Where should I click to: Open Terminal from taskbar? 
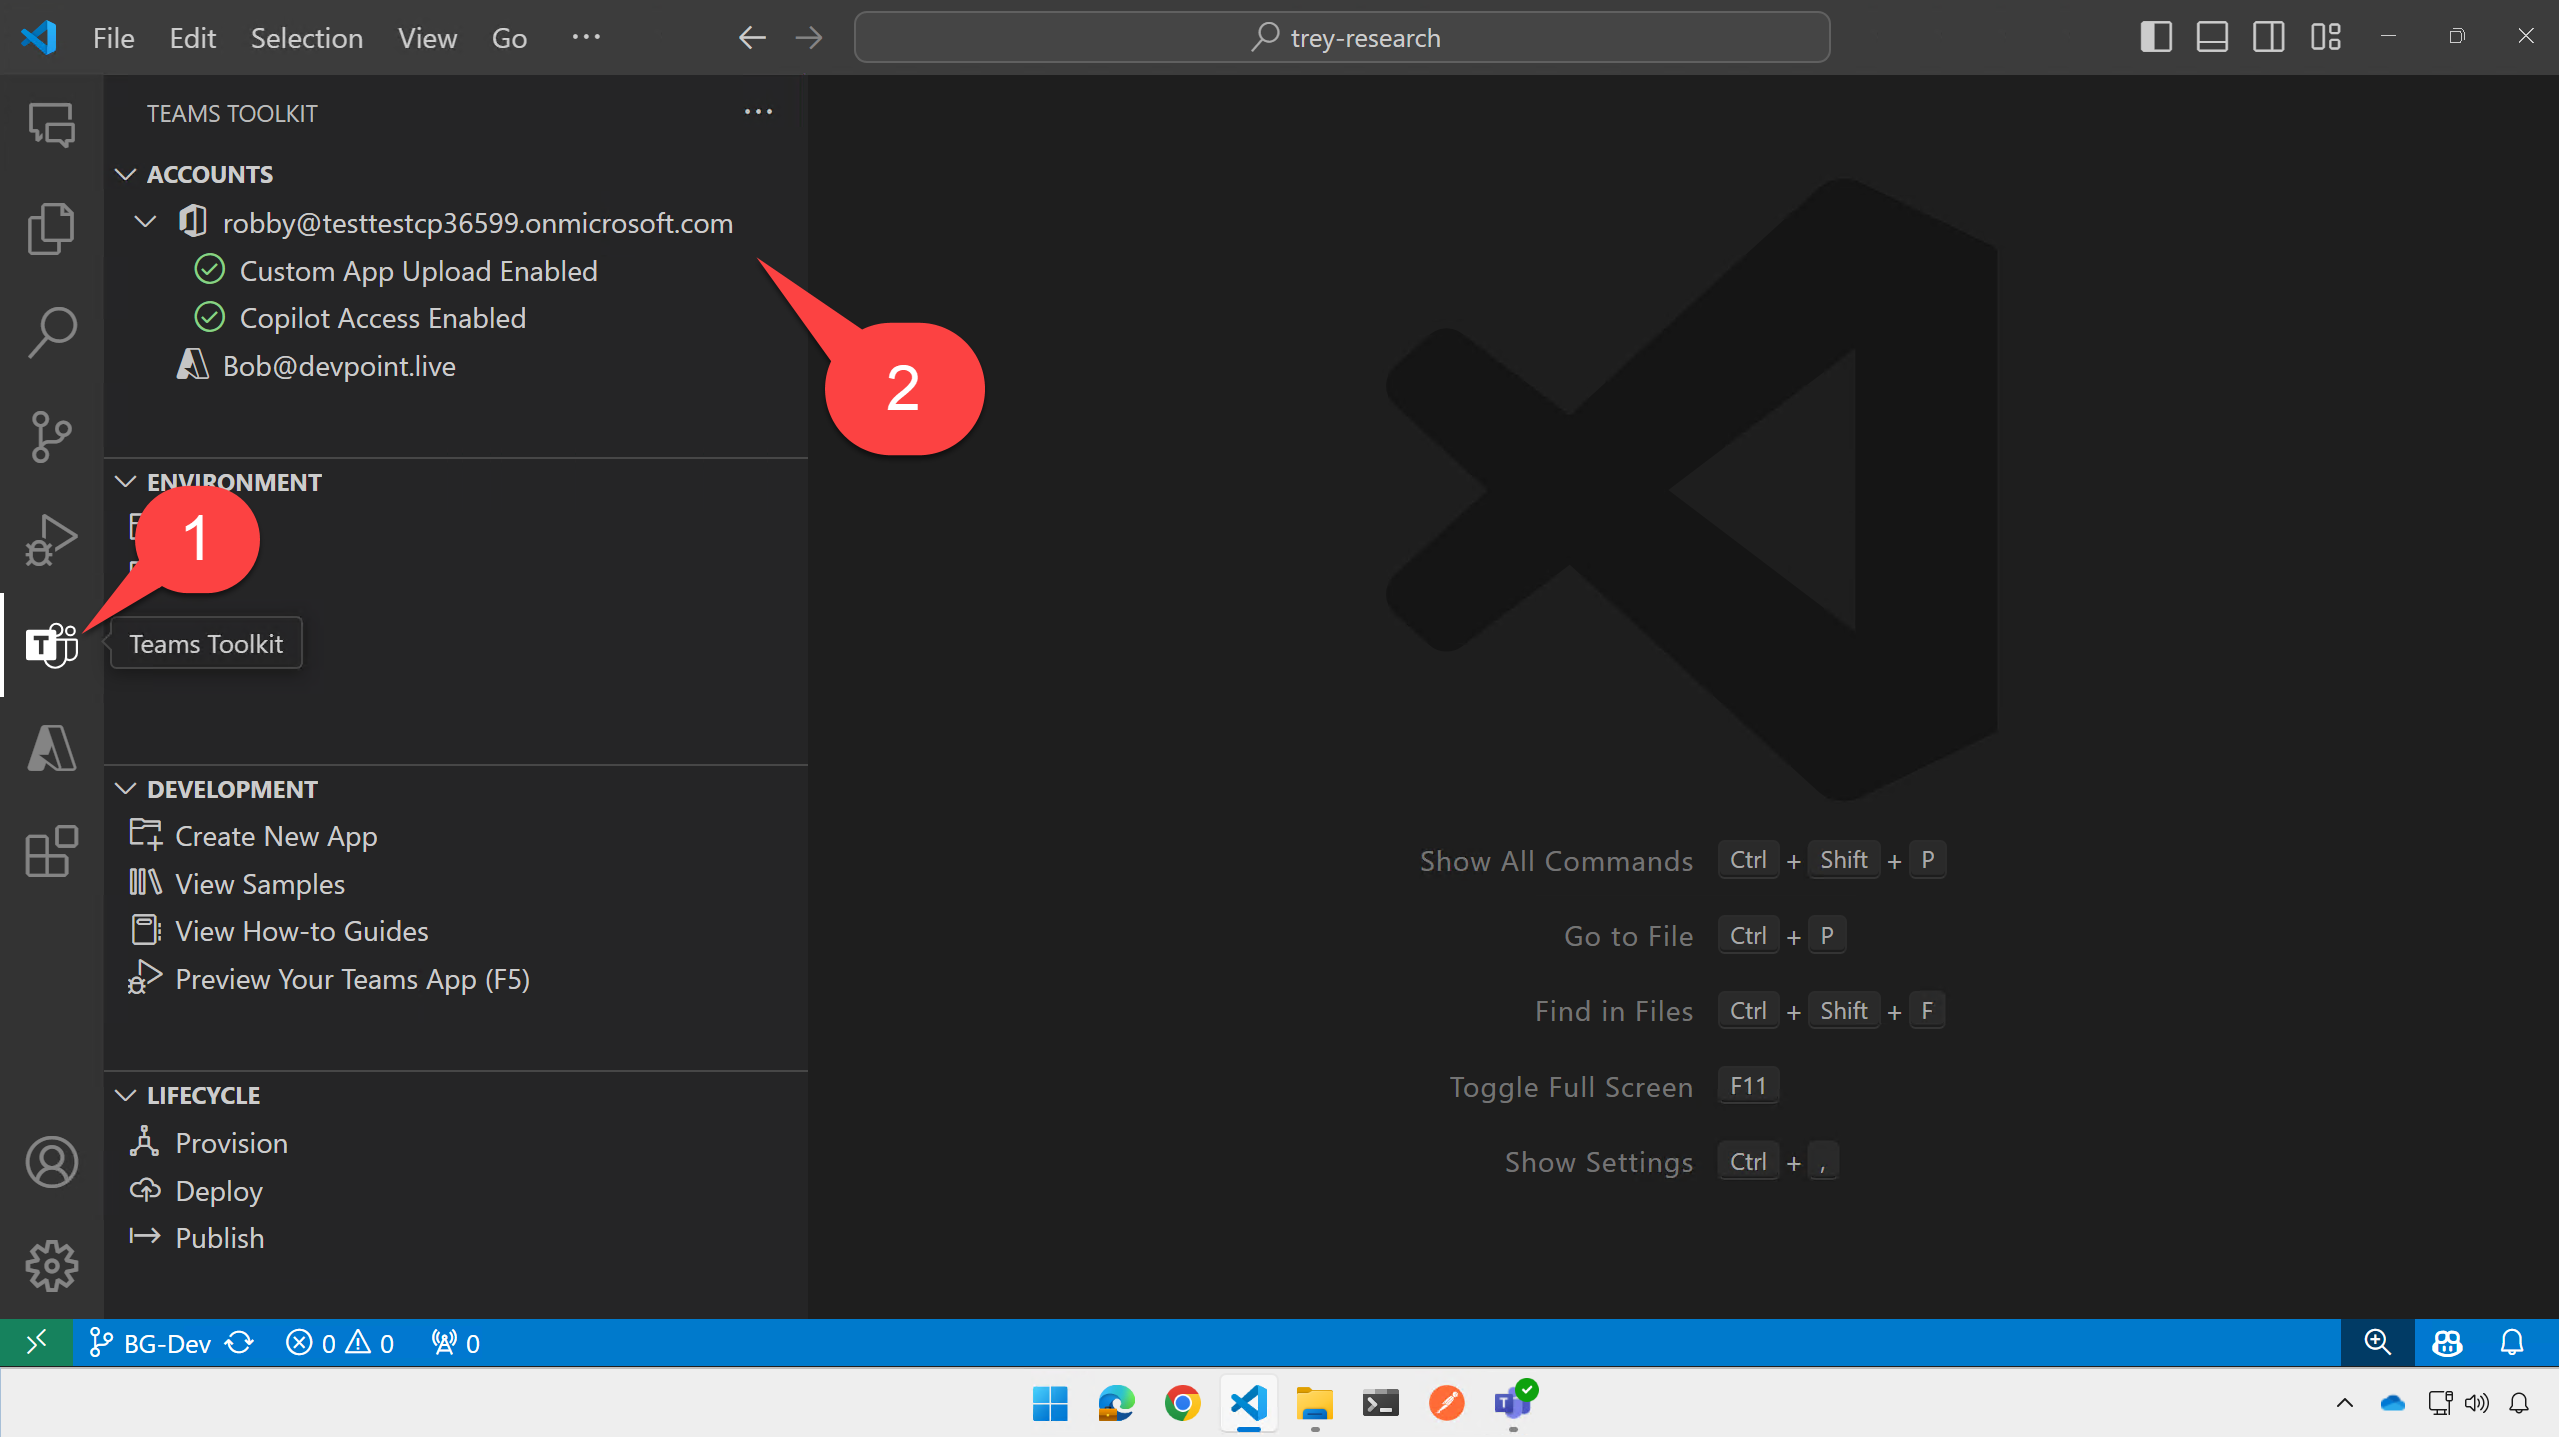[1380, 1403]
